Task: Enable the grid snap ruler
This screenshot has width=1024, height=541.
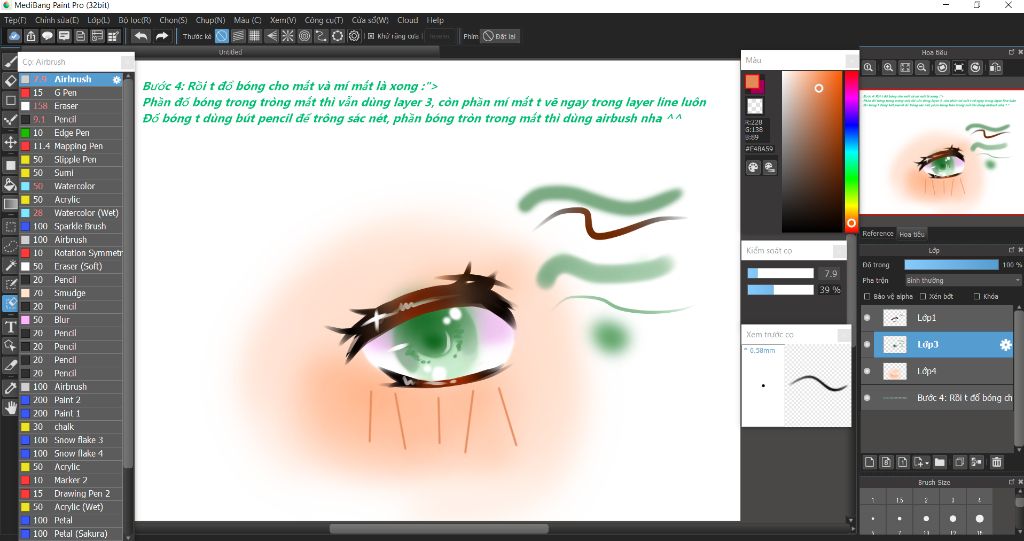Action: pyautogui.click(x=255, y=36)
